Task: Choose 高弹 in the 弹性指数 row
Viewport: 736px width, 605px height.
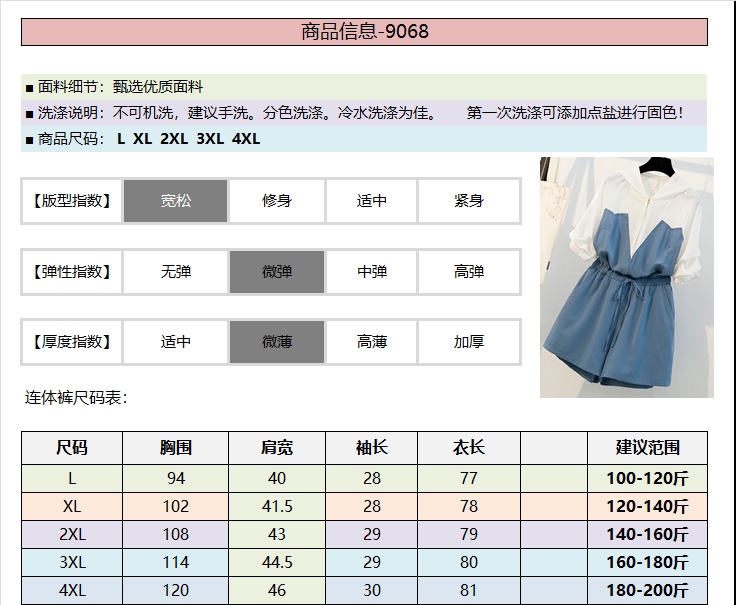Action: pyautogui.click(x=468, y=272)
